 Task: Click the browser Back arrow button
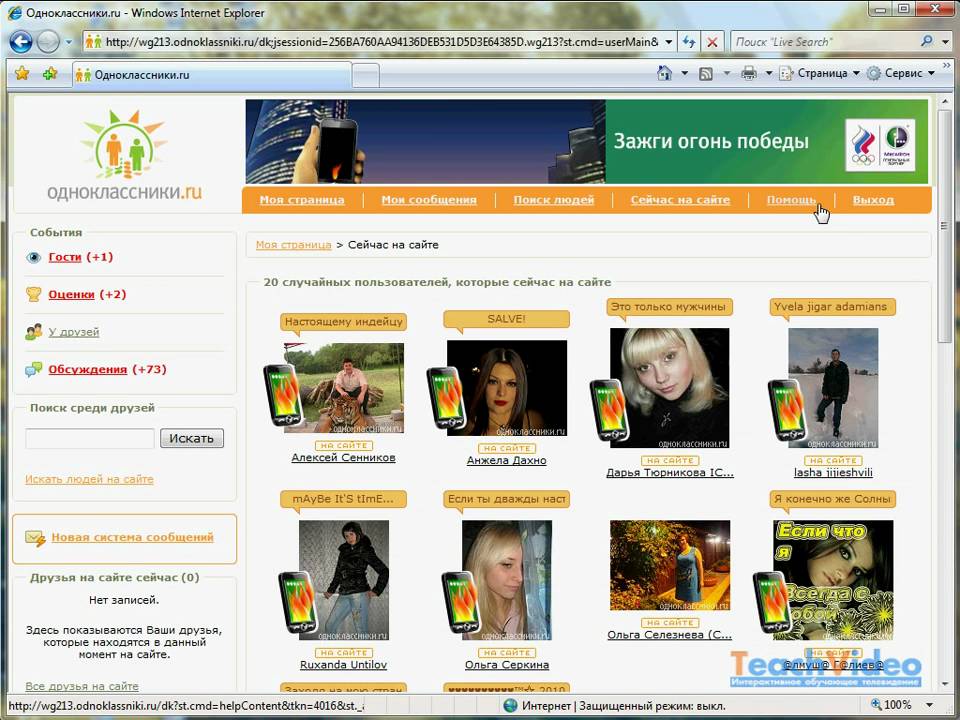[x=21, y=42]
